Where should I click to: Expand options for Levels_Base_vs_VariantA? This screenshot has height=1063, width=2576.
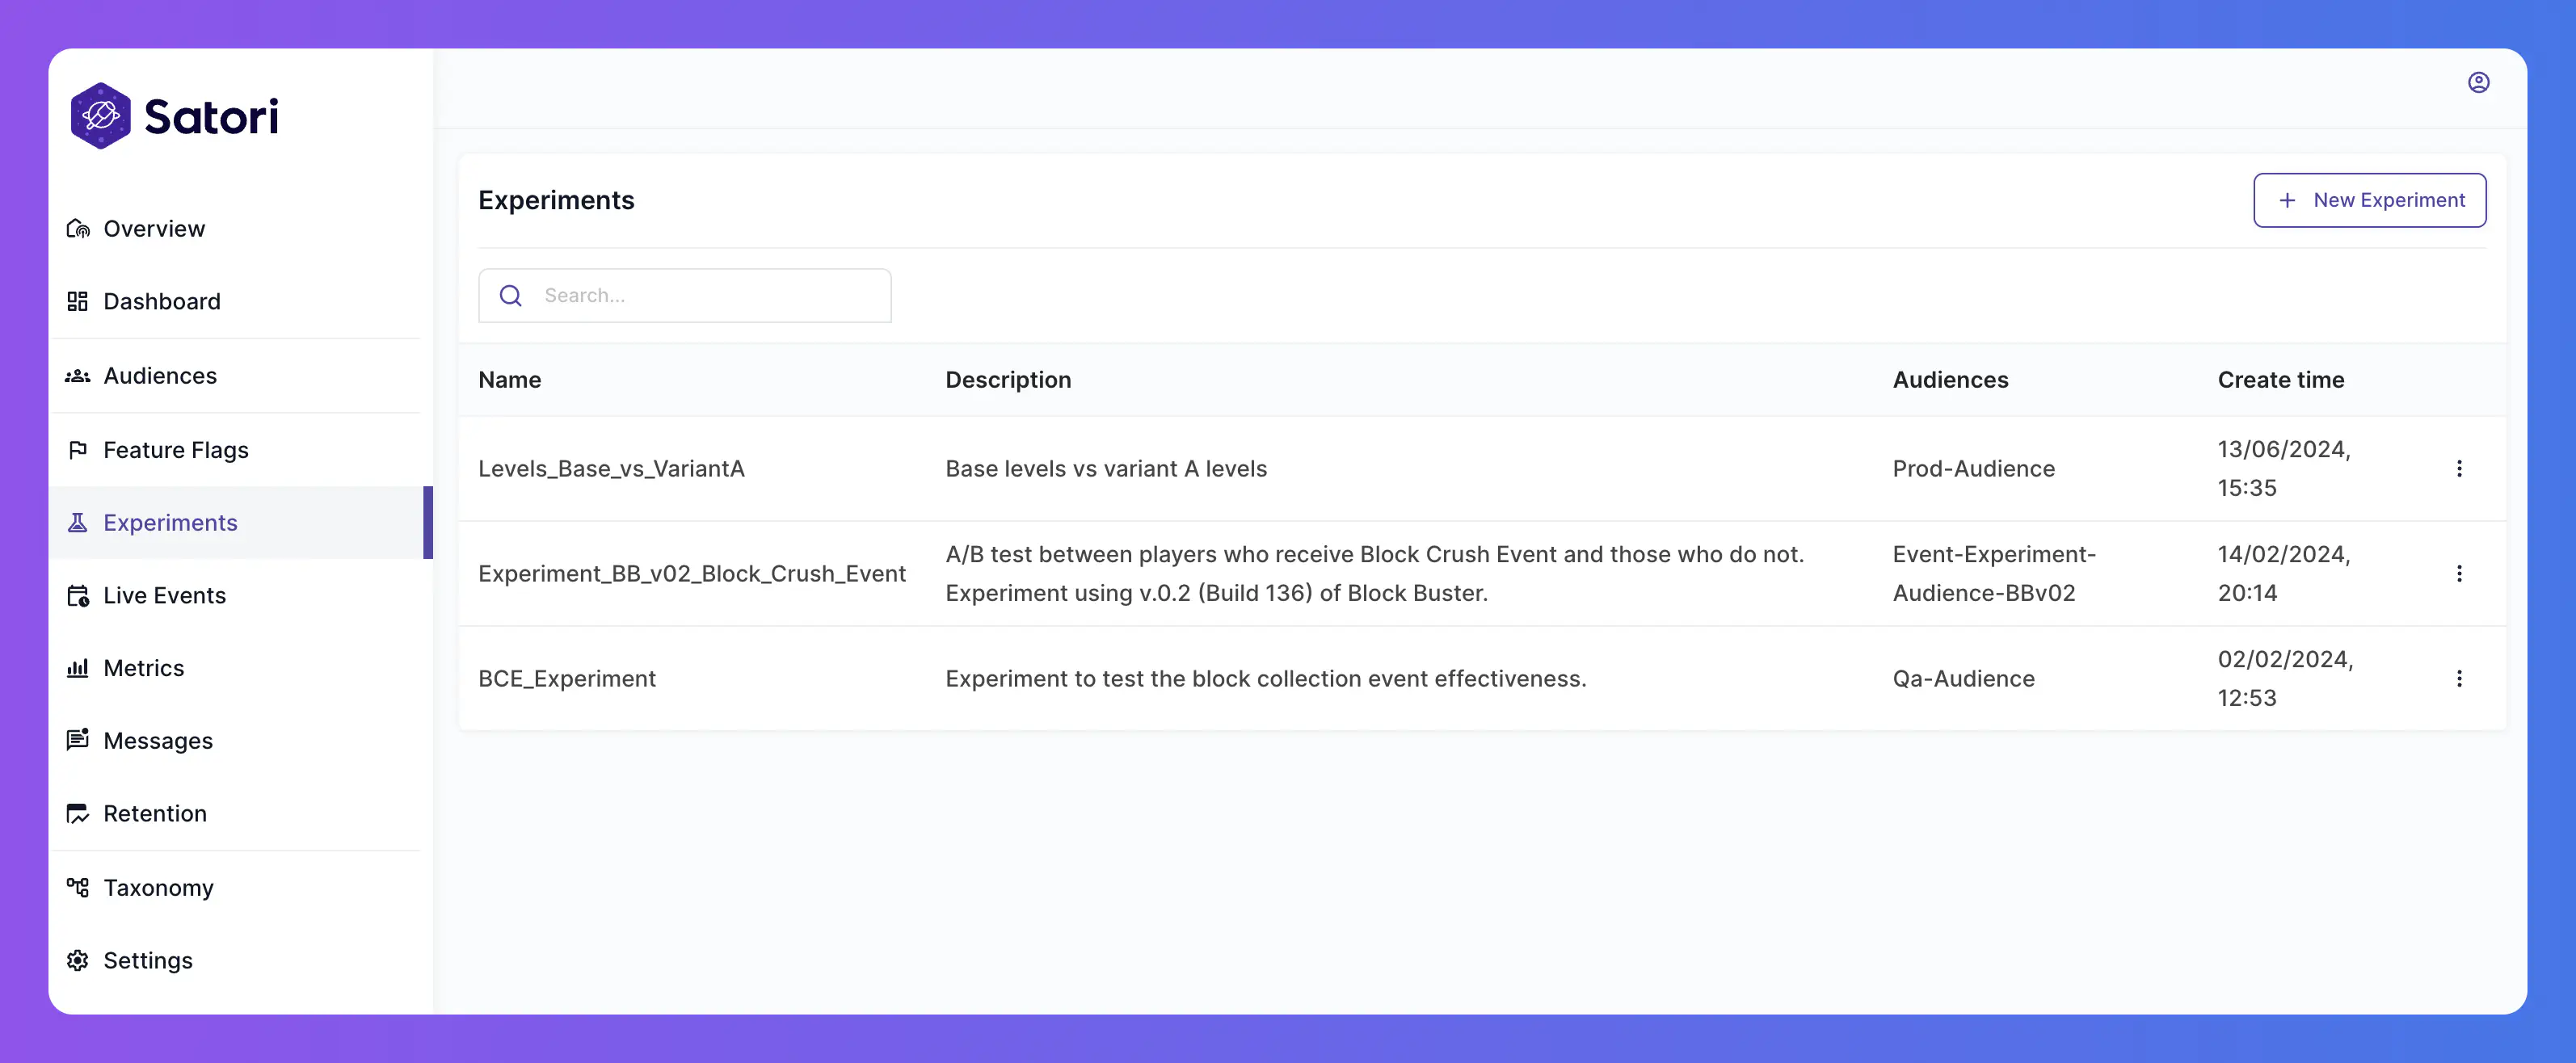[x=2460, y=468]
